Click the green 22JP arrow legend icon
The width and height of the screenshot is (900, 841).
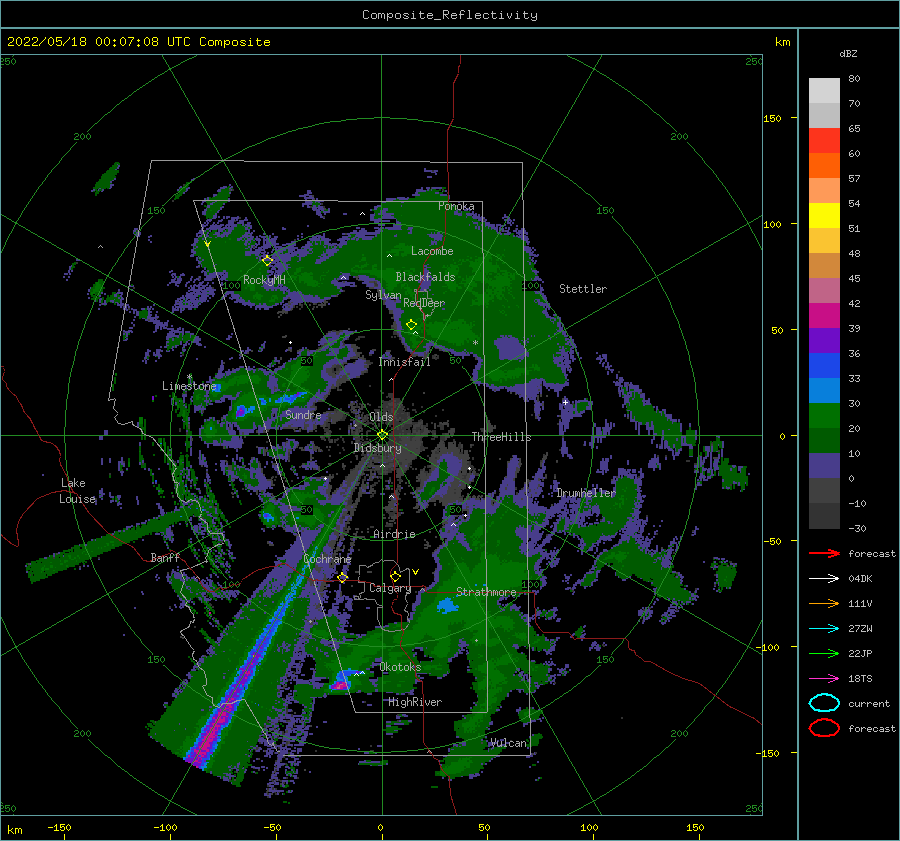824,653
